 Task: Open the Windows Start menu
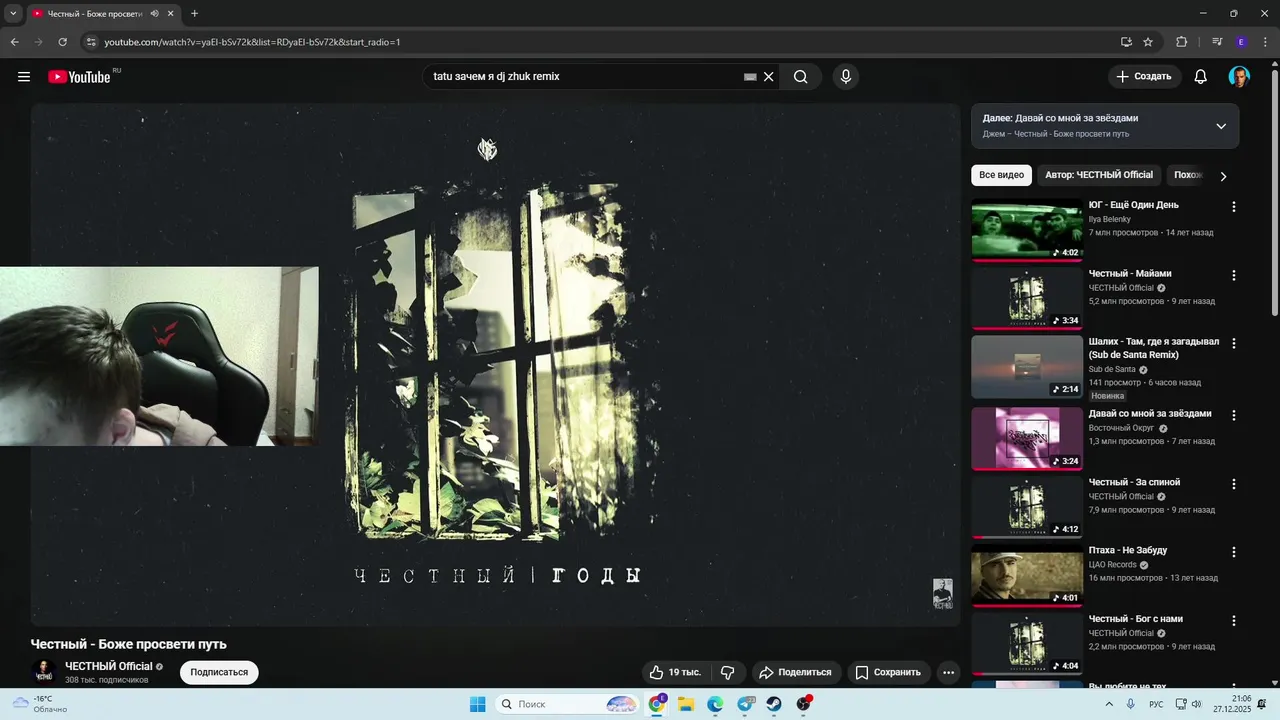pos(477,704)
